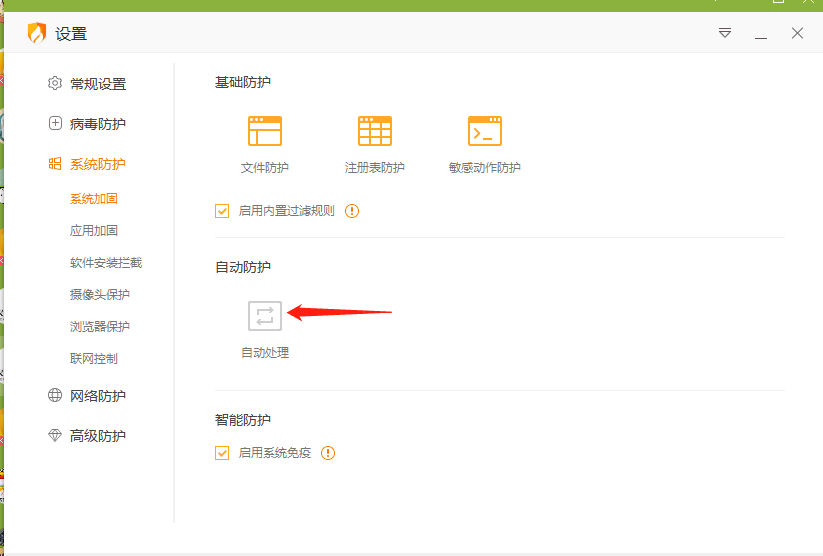This screenshot has height=556, width=823.
Task: Open the 文件防护 file protection icon
Action: 265,132
